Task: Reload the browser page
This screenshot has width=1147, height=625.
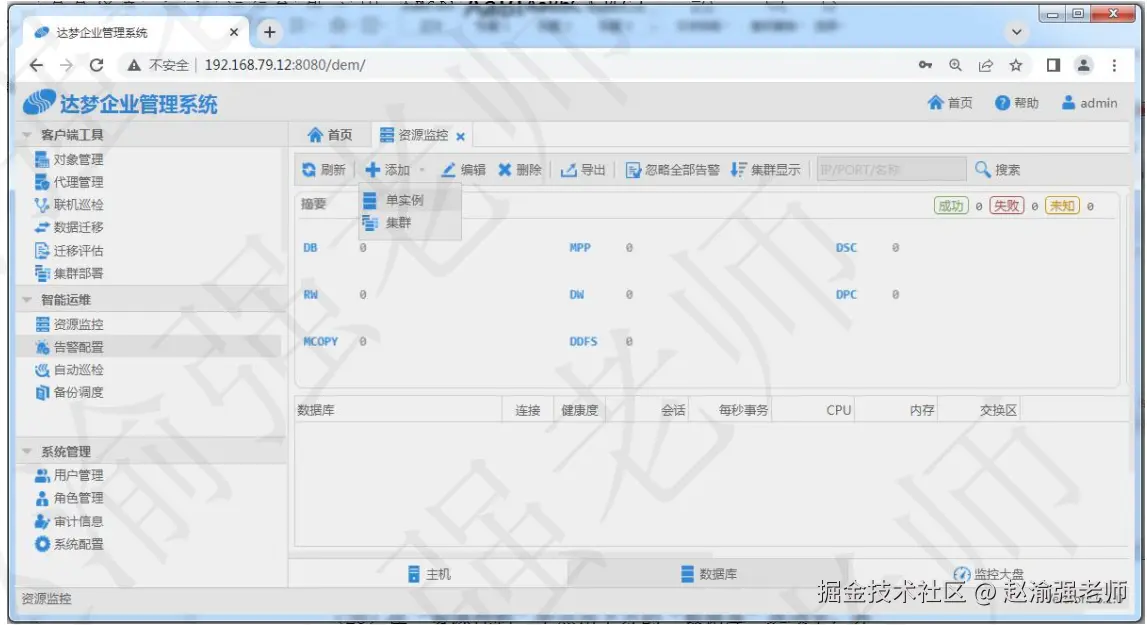Action: 97,65
